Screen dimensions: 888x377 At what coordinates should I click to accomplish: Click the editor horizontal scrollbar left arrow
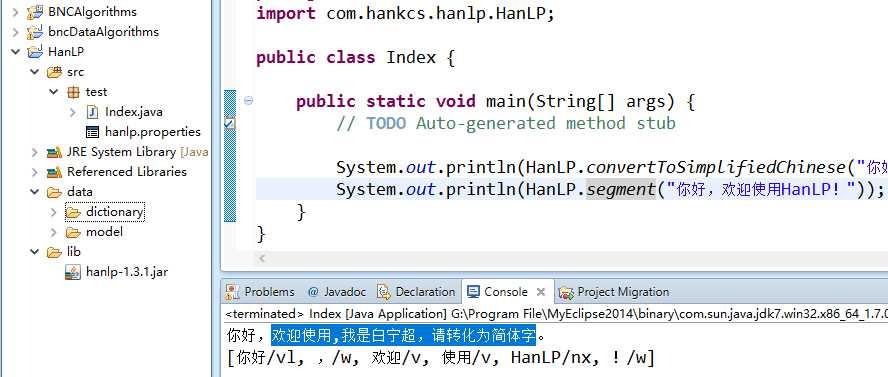(x=262, y=259)
